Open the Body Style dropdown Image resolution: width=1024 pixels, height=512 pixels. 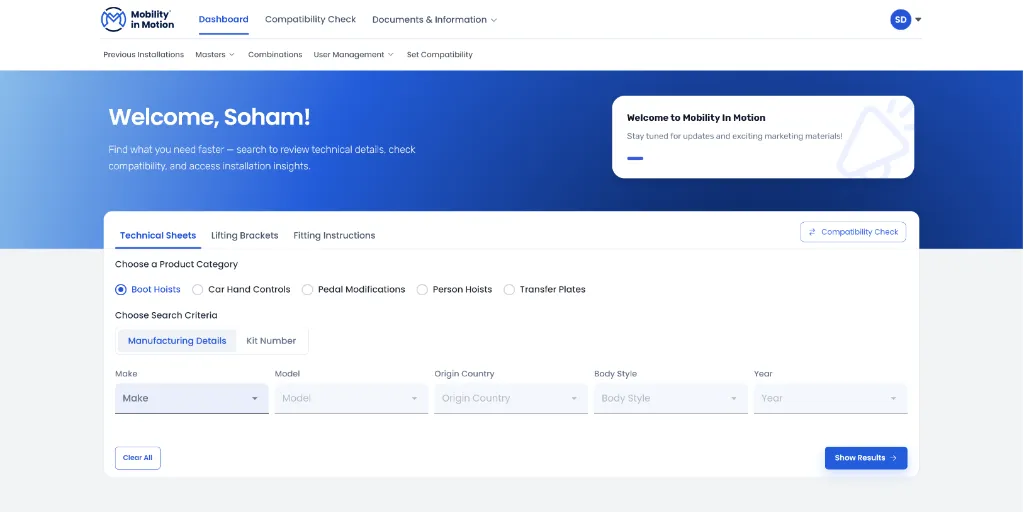(x=671, y=398)
